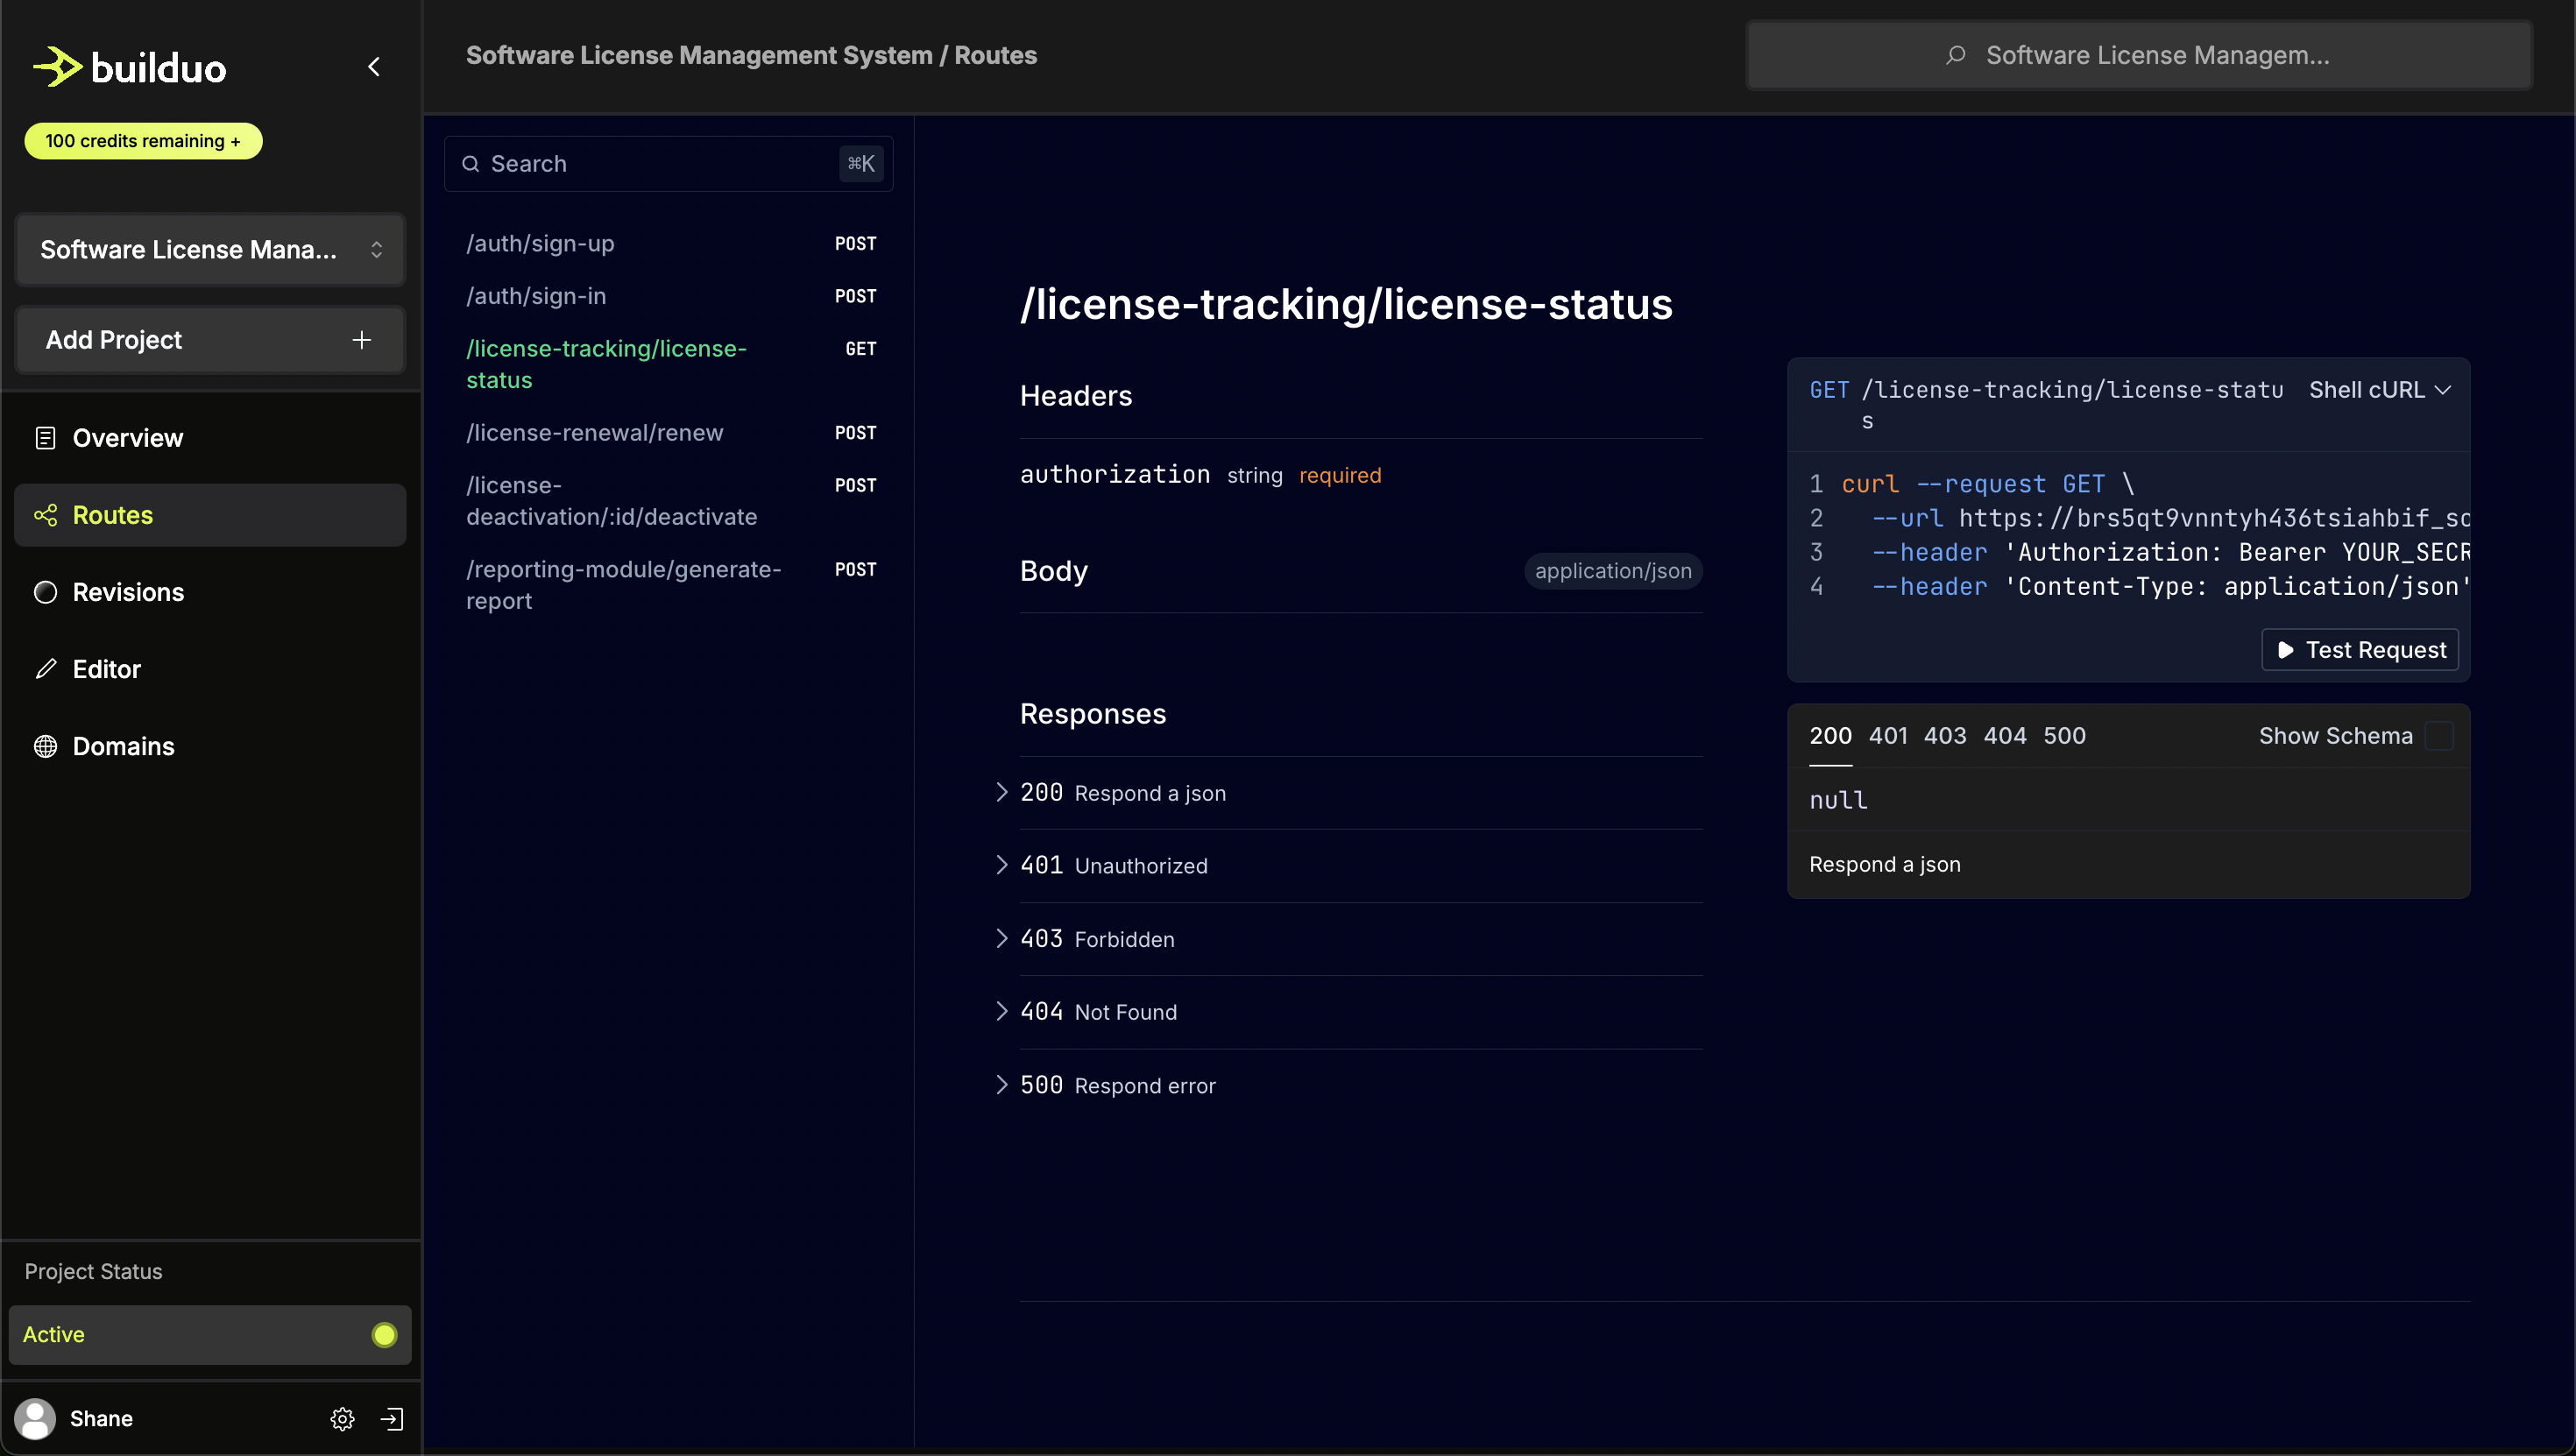Image resolution: width=2576 pixels, height=1456 pixels.
Task: Click the Add Project button
Action: click(210, 340)
